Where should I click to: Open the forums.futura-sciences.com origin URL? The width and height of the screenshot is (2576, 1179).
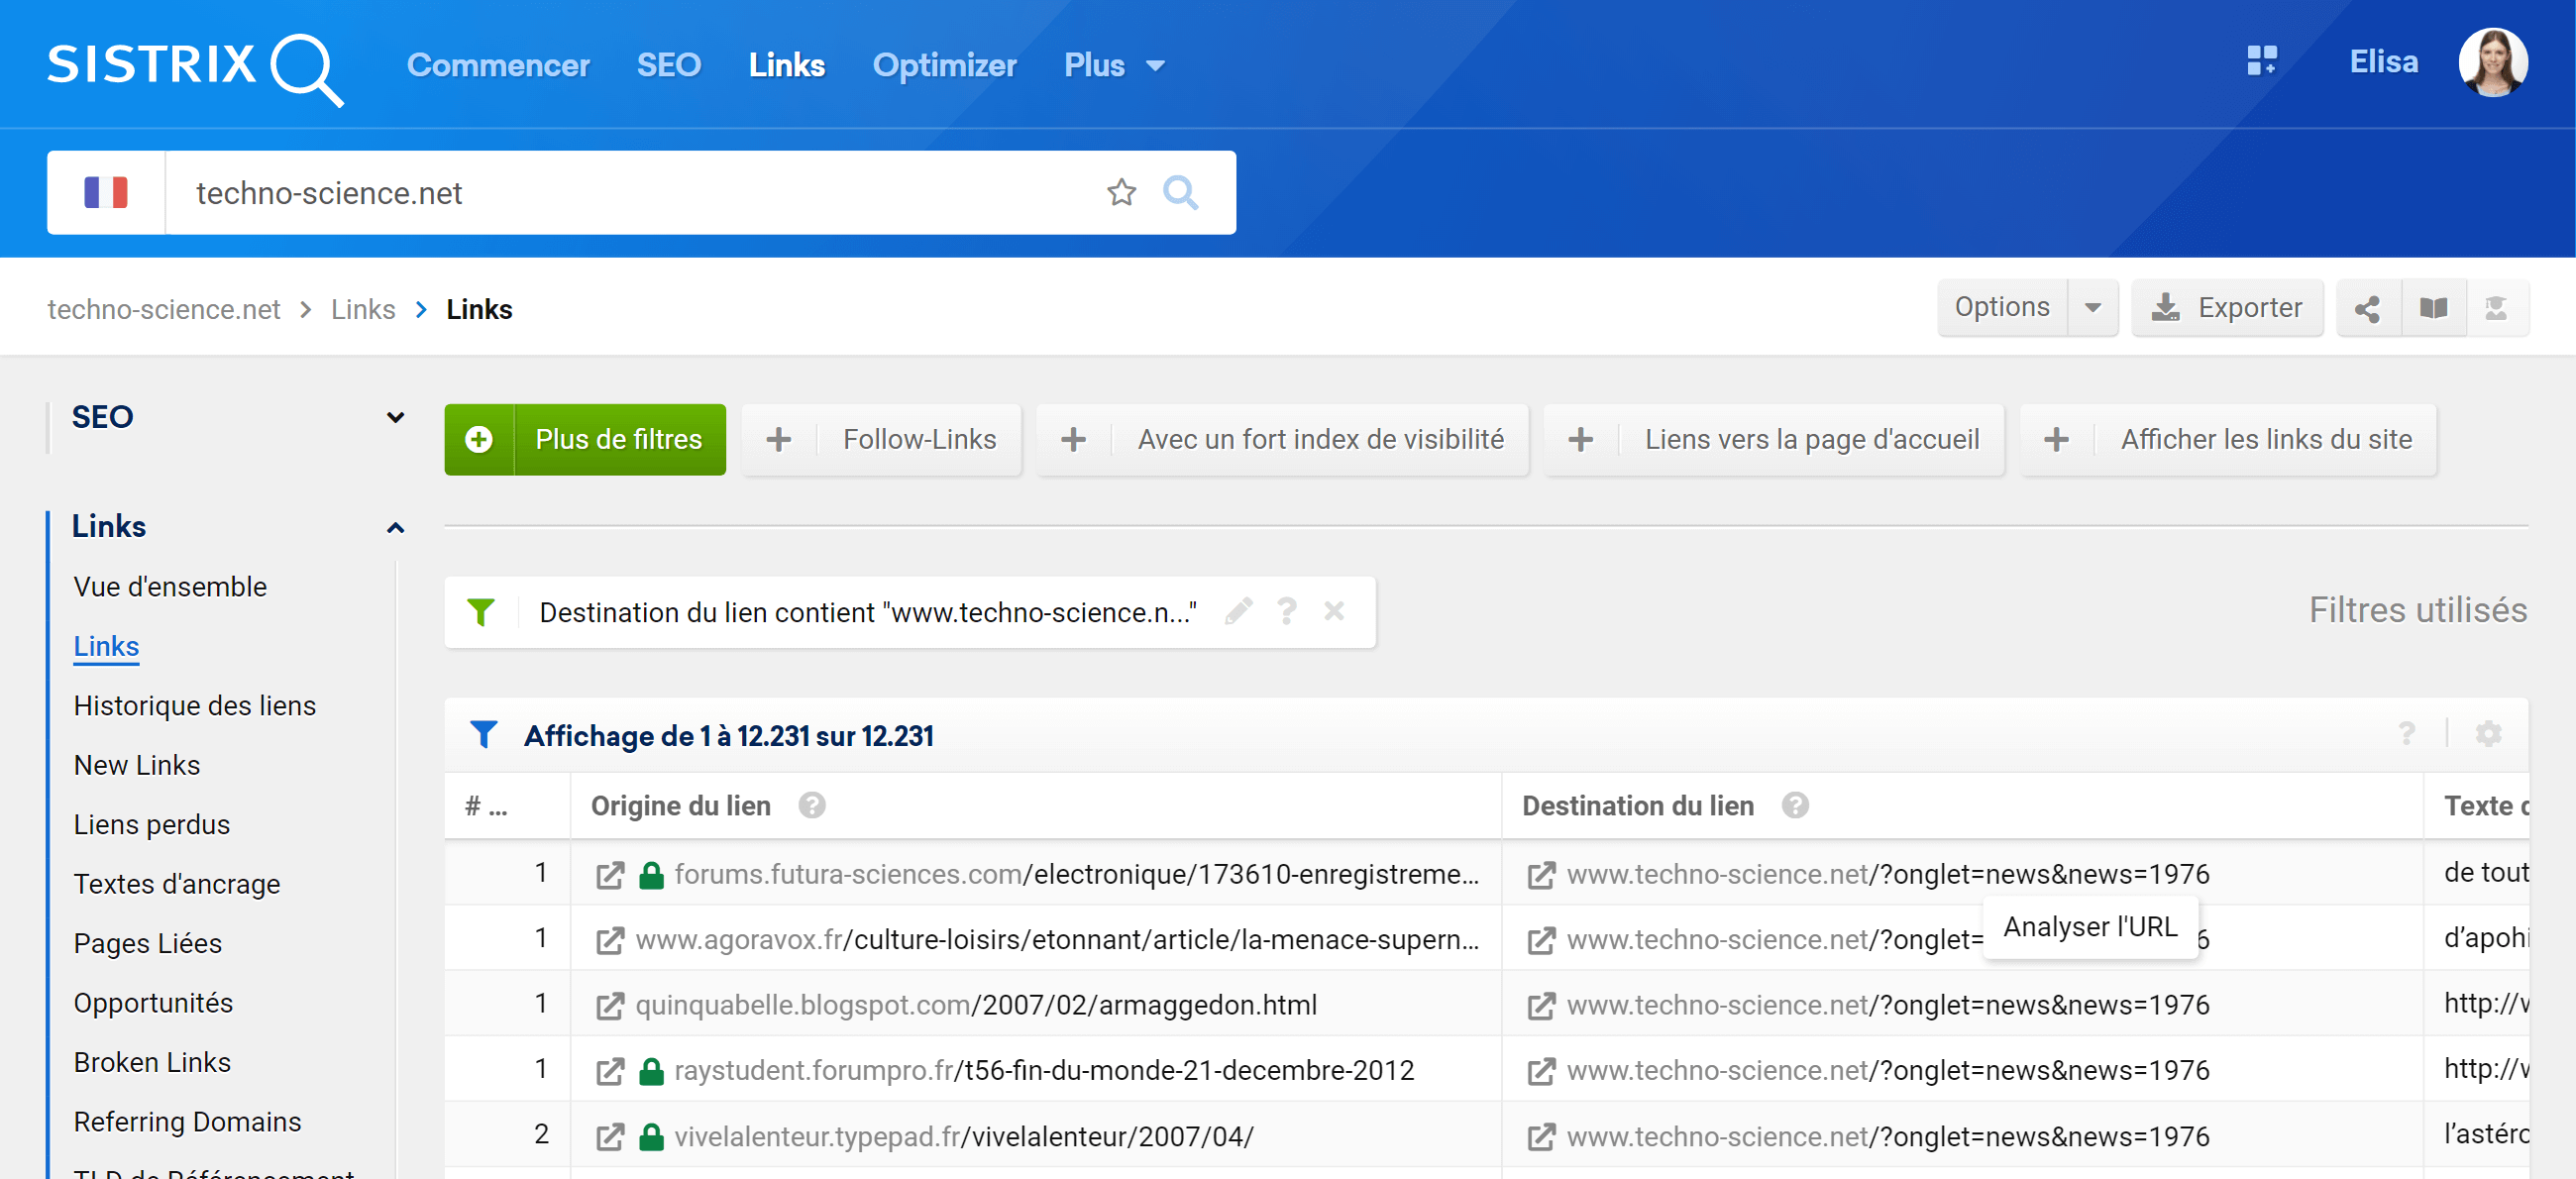[1077, 874]
